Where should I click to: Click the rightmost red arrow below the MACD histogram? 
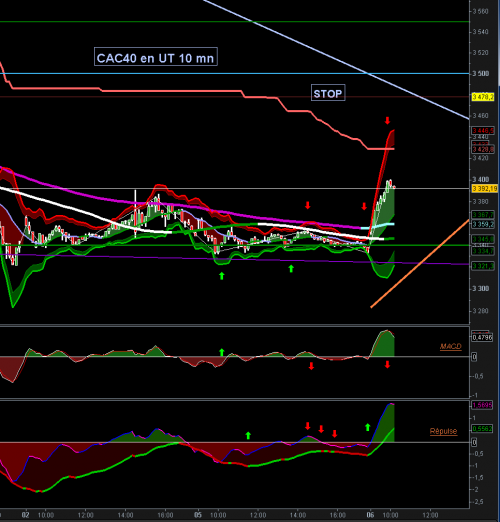[x=387, y=365]
